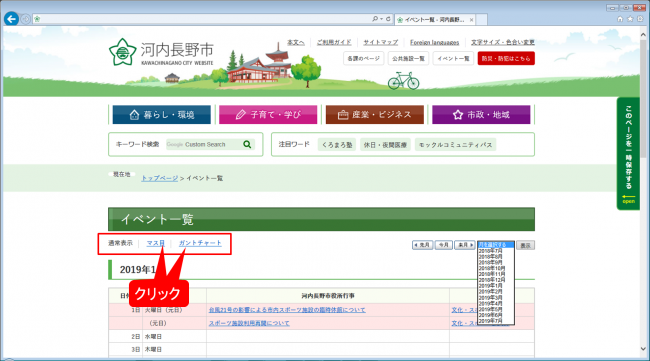Viewport: 650px width, 361px height.
Task: Click the 休日・夜間医療 featured keyword
Action: [385, 145]
